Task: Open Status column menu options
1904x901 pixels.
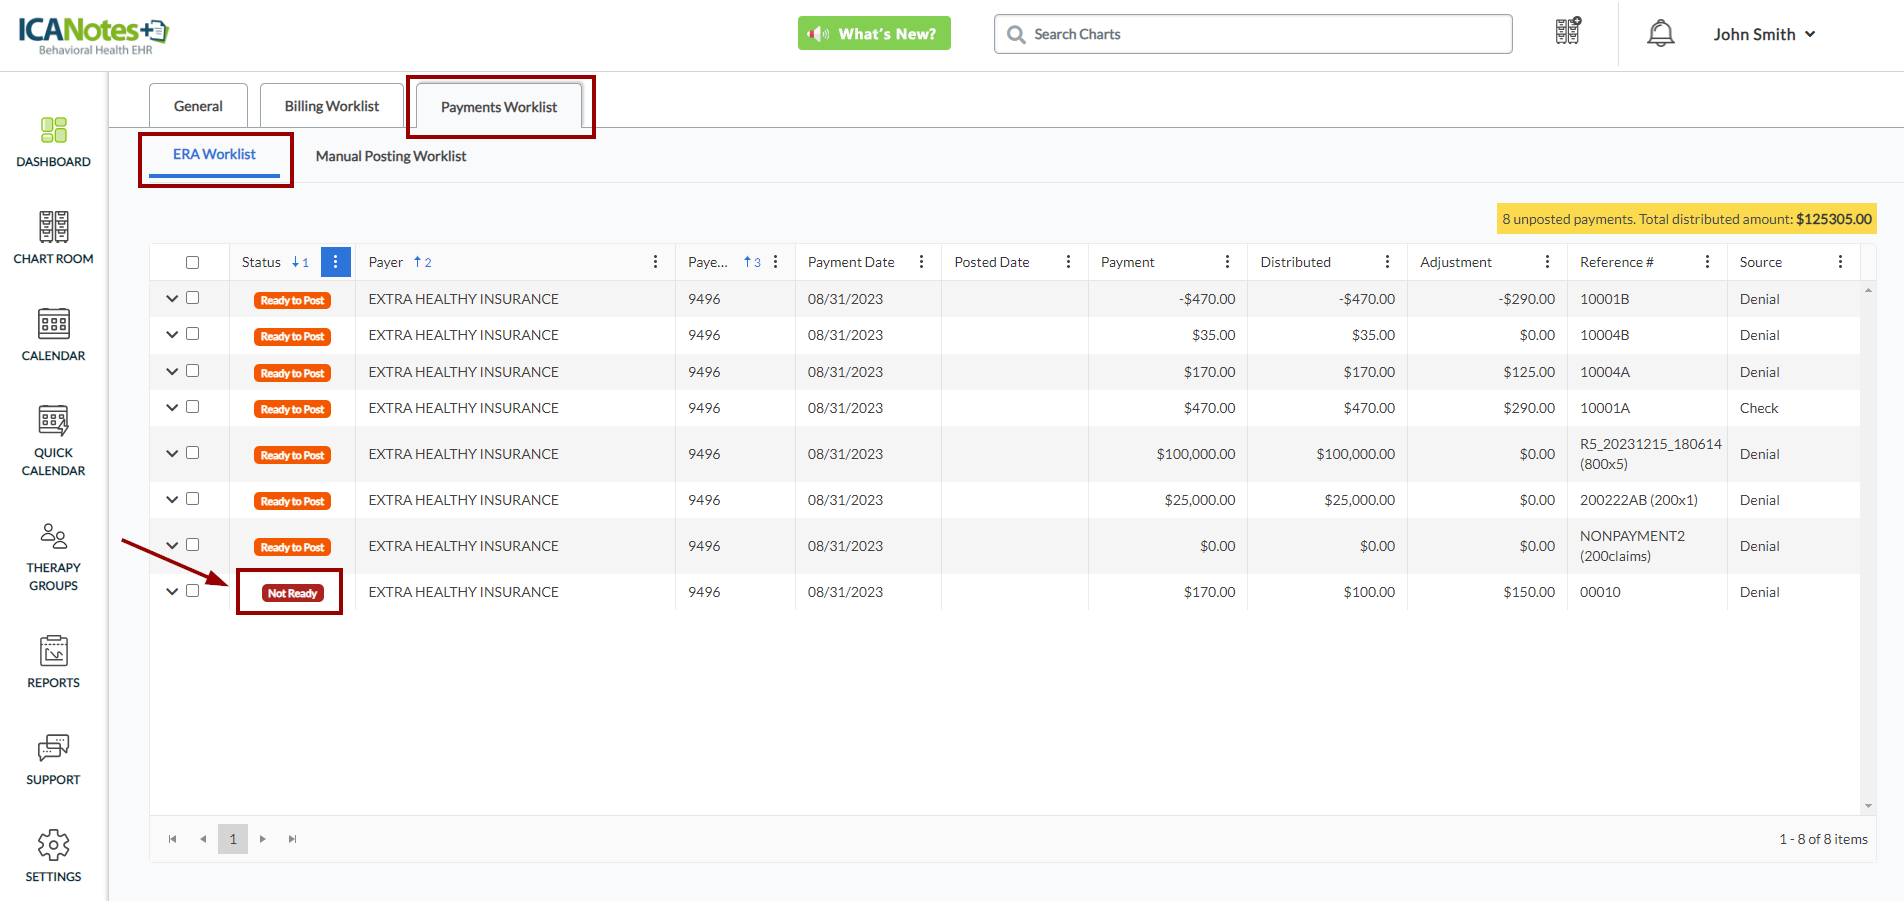Action: pos(335,262)
